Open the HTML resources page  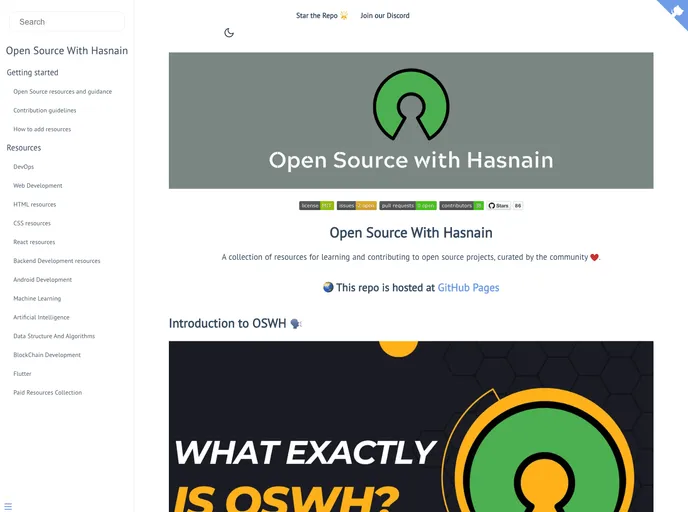35,204
